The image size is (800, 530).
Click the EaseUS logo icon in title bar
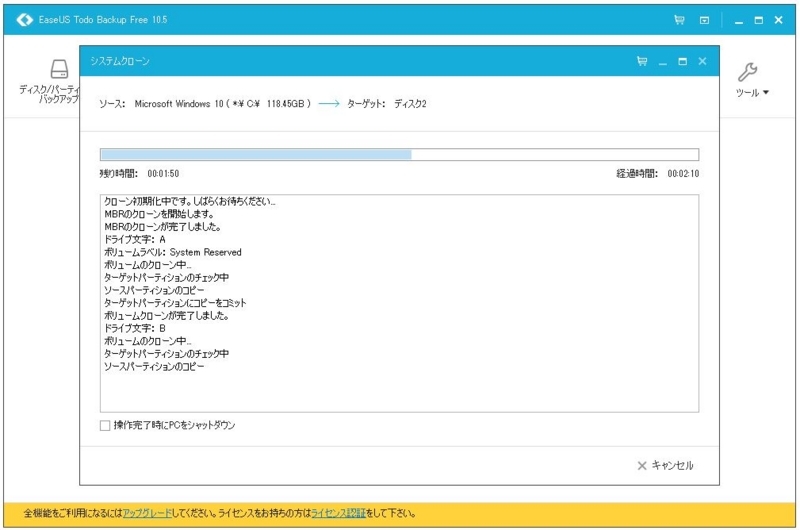24,19
